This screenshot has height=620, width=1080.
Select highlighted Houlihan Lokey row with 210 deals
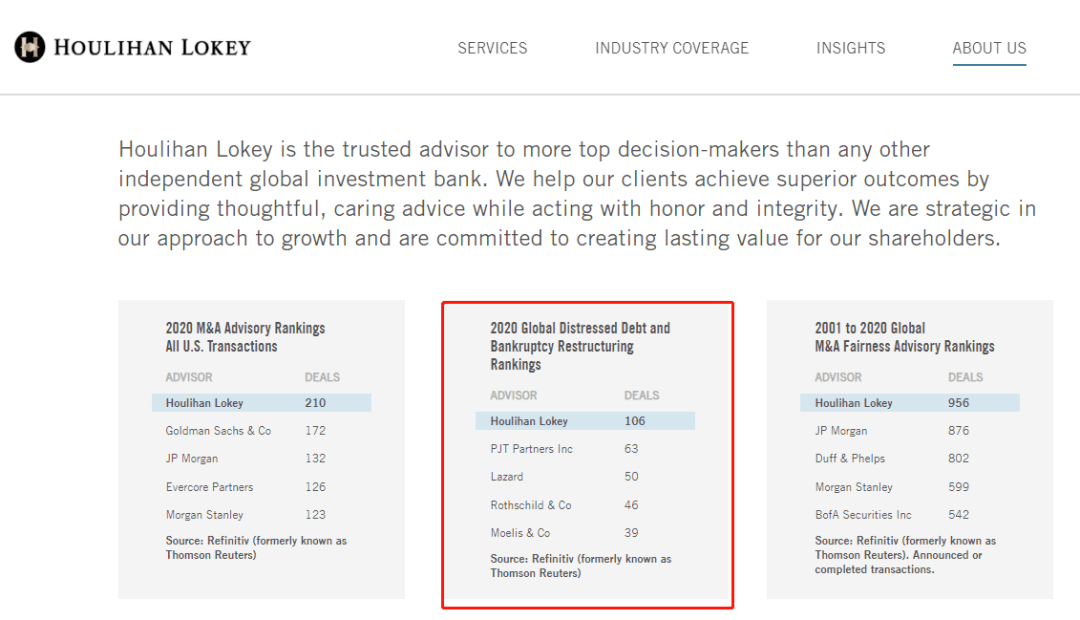coord(261,403)
